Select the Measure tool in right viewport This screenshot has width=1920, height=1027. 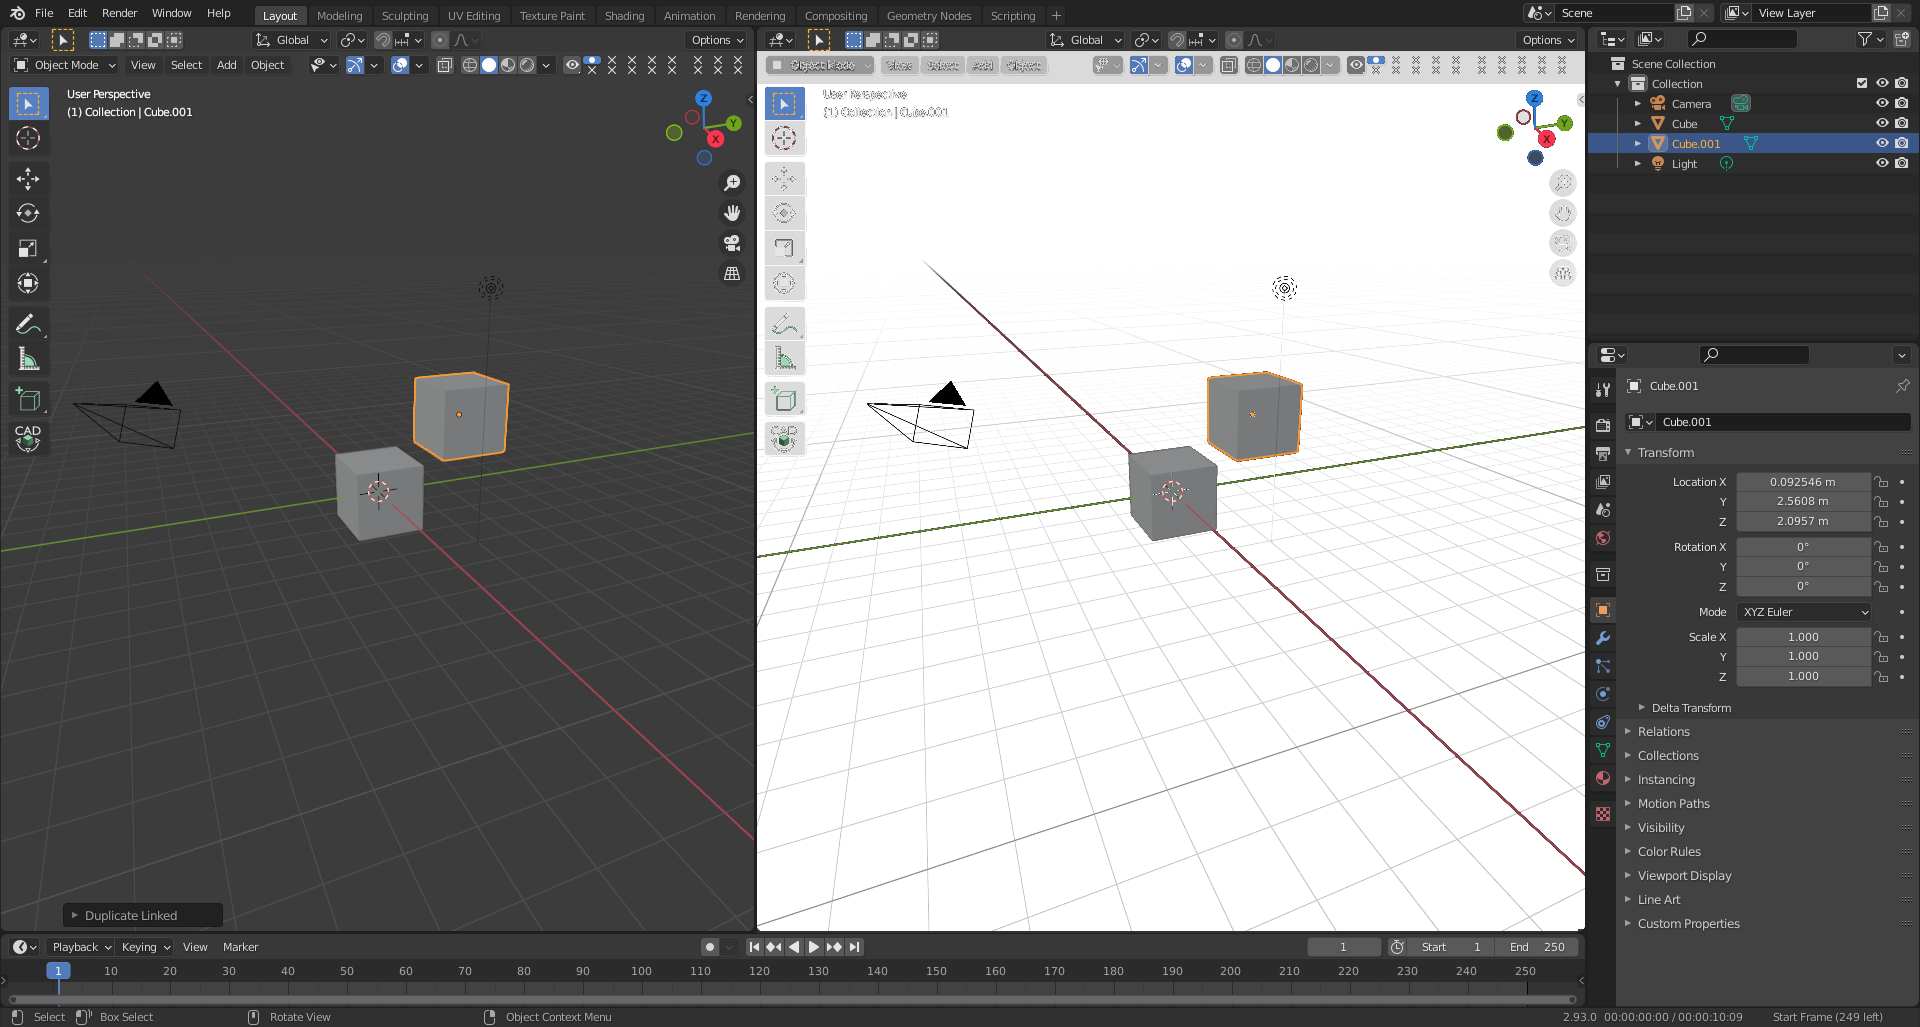coord(784,359)
